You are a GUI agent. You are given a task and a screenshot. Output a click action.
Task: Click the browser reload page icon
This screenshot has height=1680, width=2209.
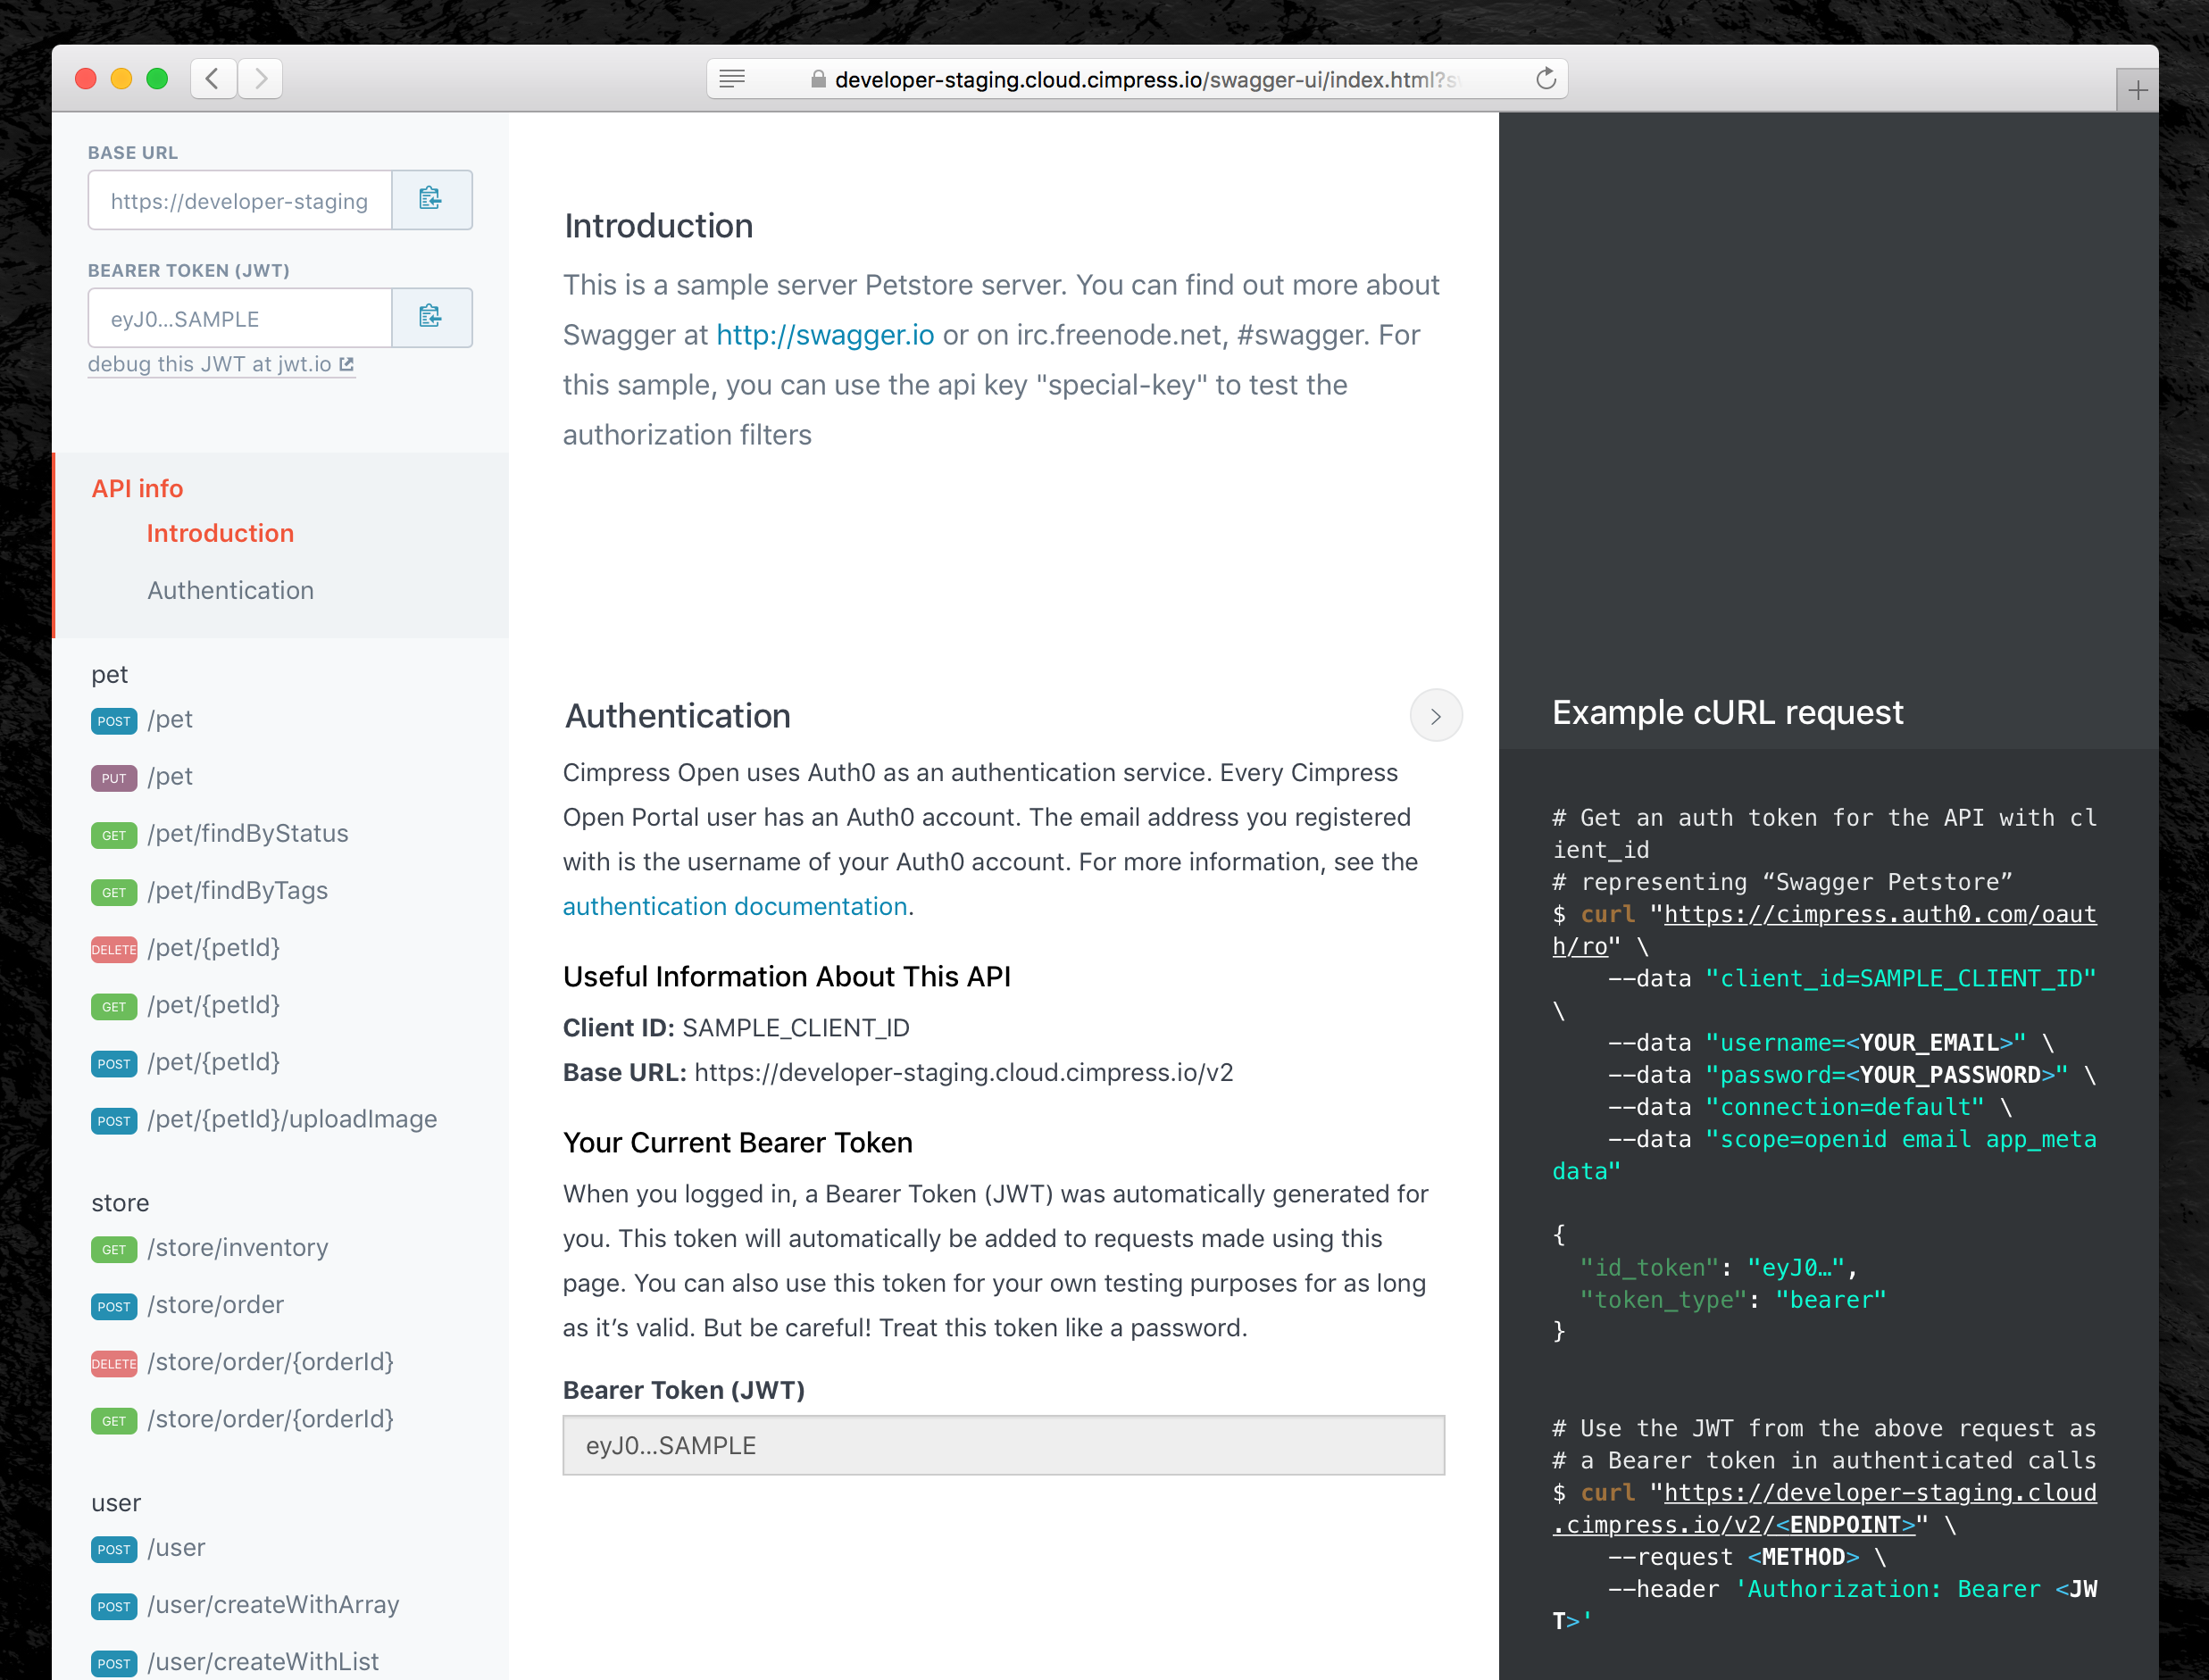(1545, 79)
